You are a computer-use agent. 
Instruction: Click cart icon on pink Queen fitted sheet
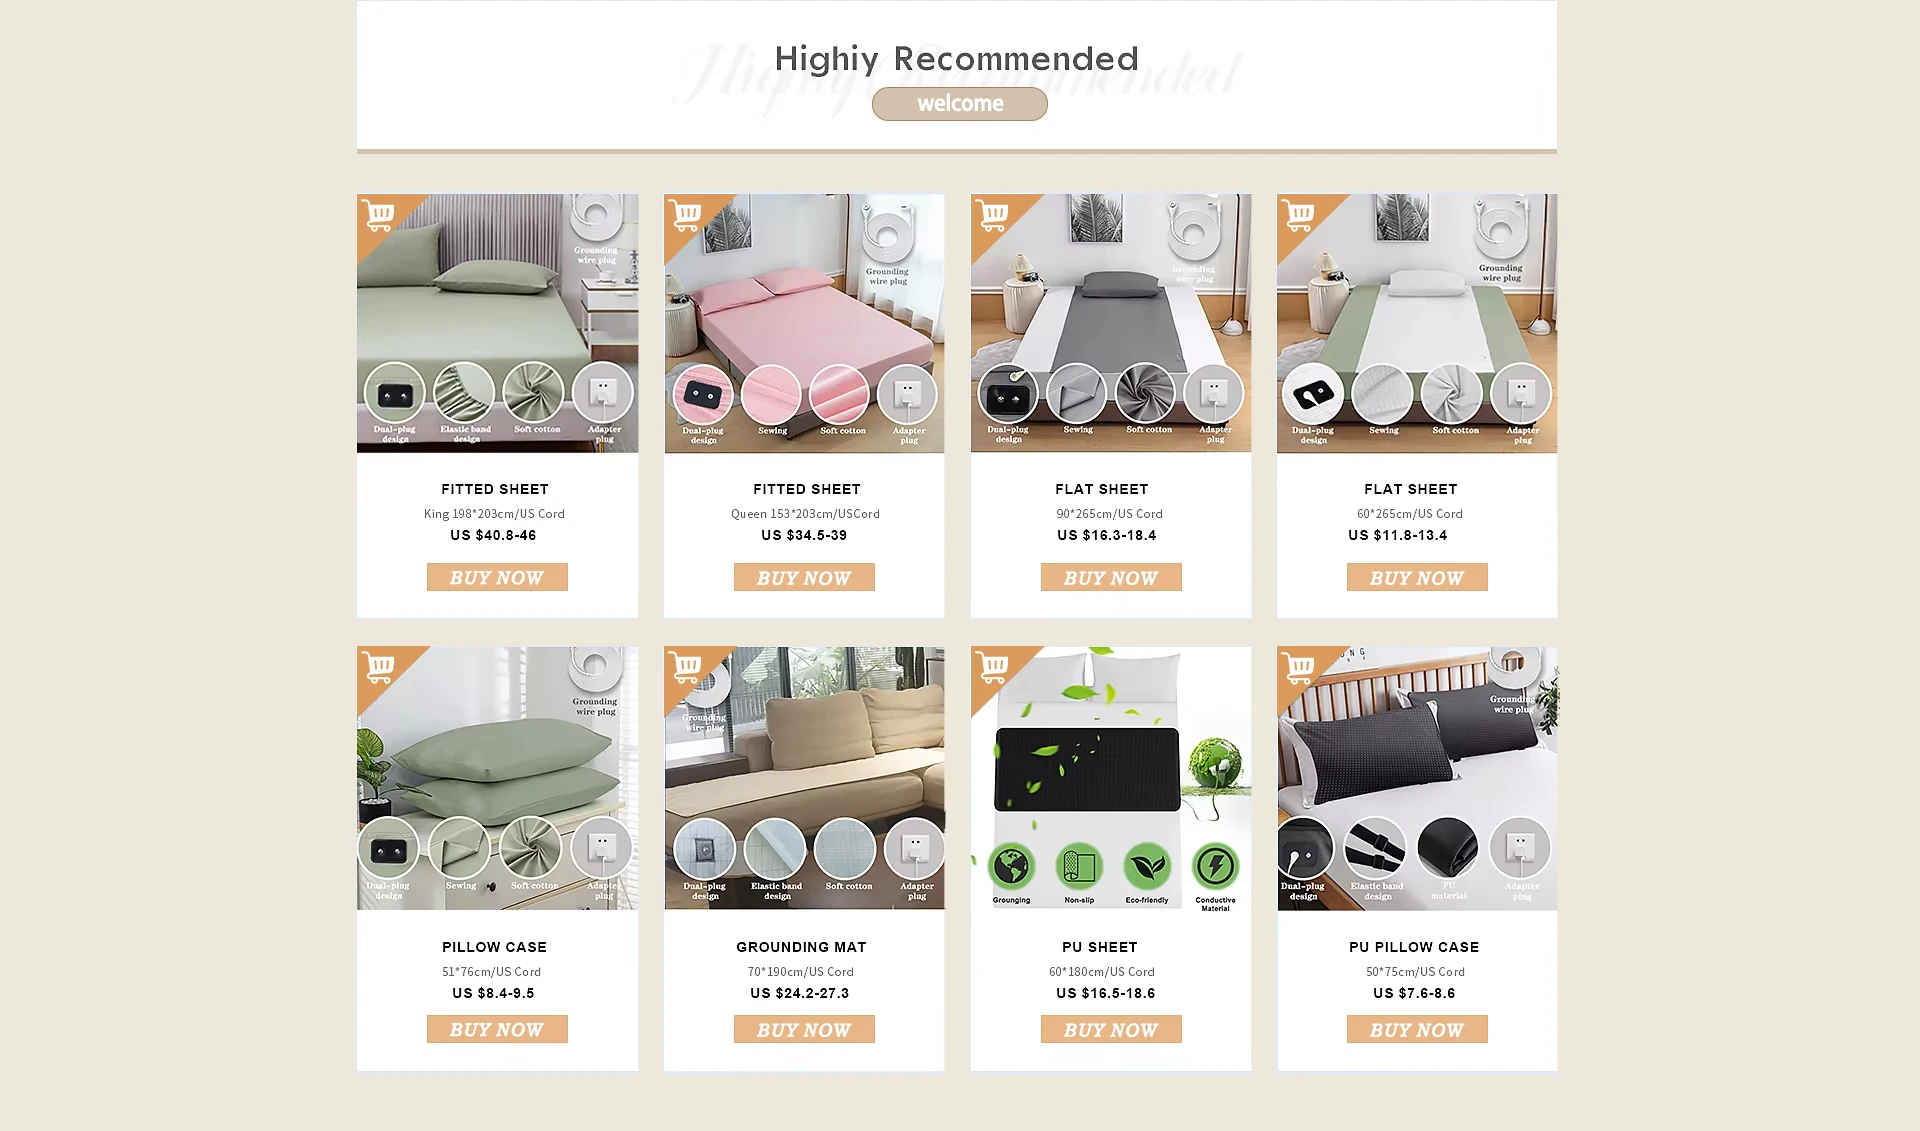[686, 215]
